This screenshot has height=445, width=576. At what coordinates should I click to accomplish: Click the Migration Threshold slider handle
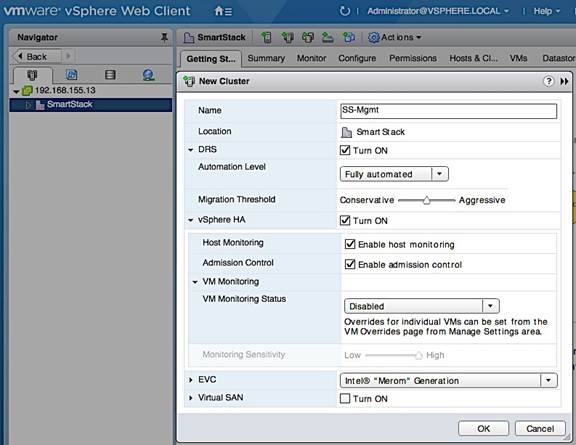pos(426,200)
